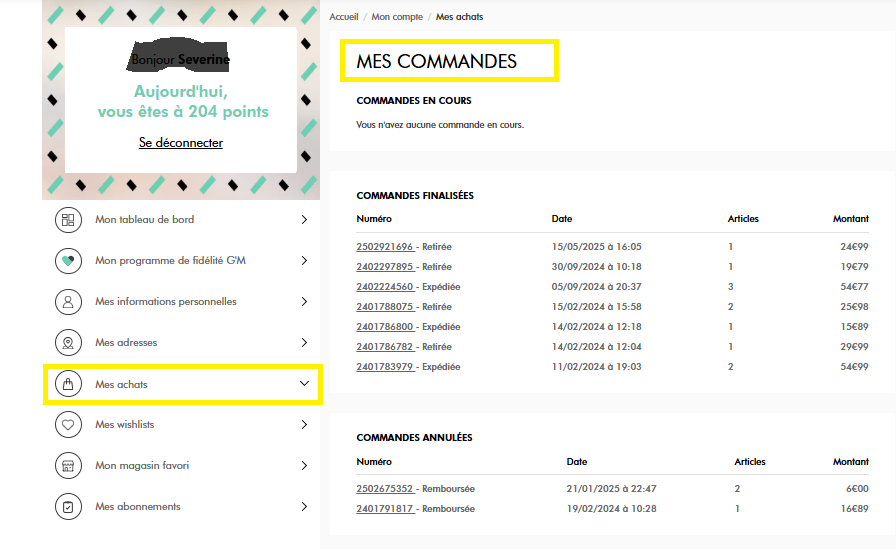Click the date 19/02/2024 à 10:28

click(x=611, y=509)
